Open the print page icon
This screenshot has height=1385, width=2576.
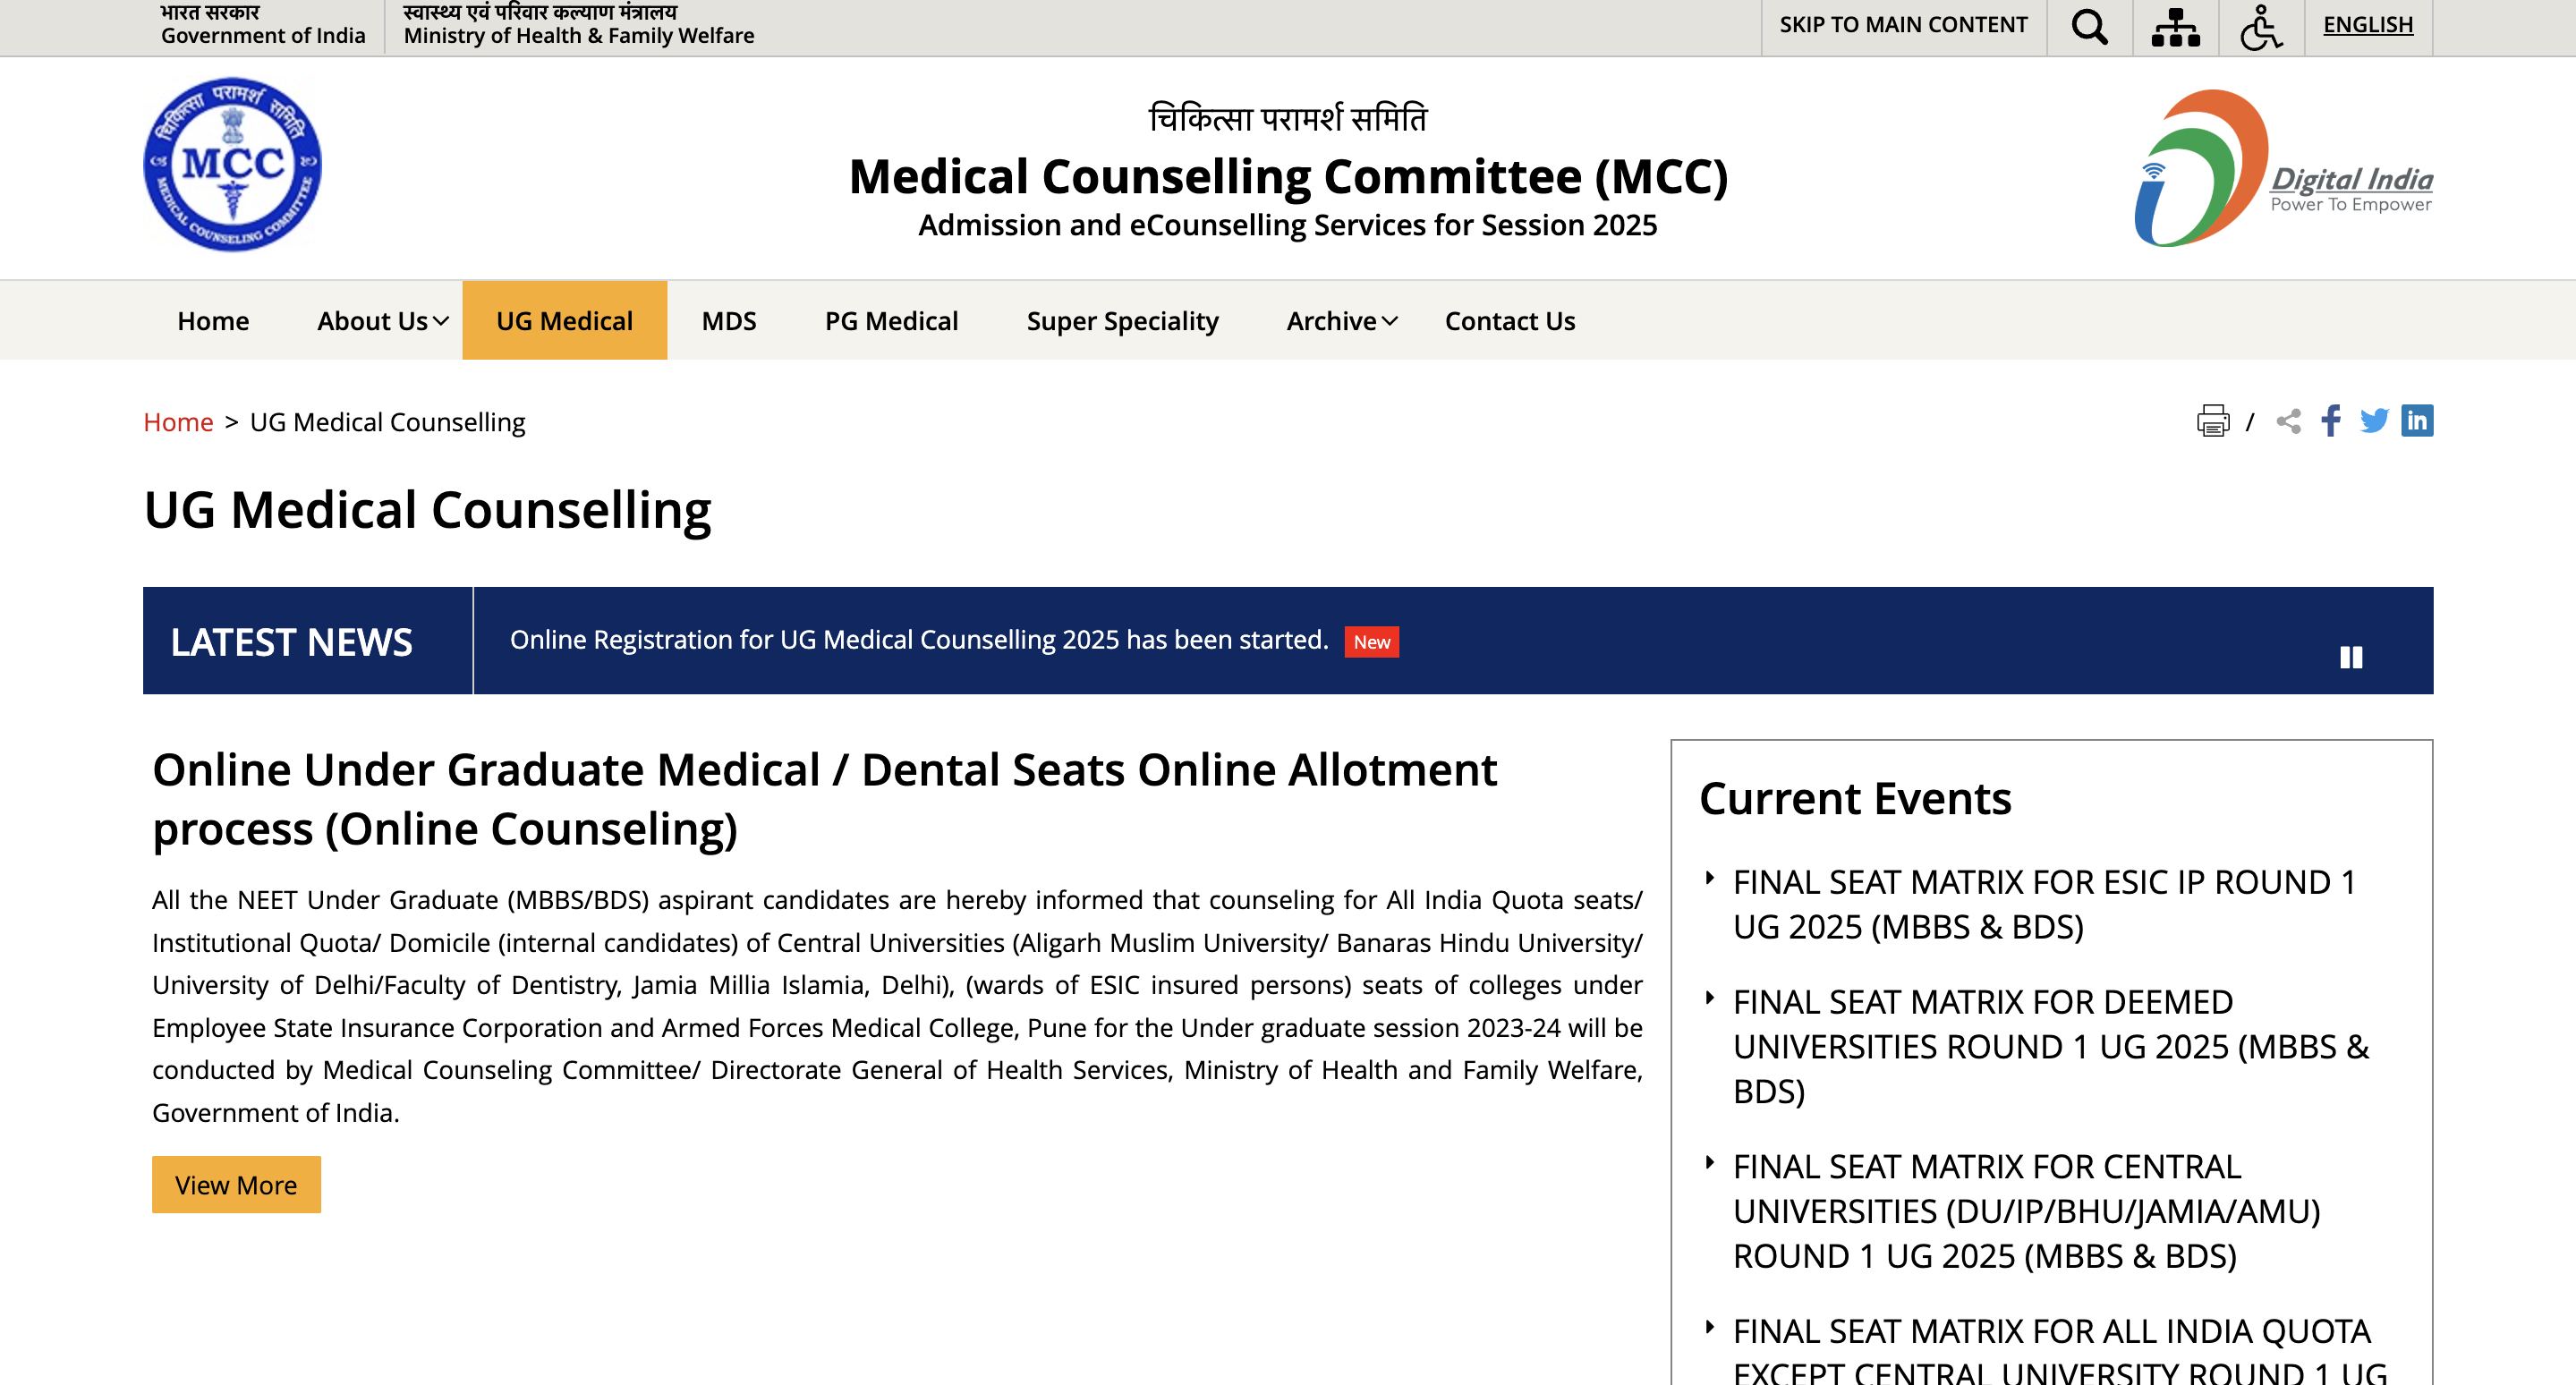[2213, 421]
